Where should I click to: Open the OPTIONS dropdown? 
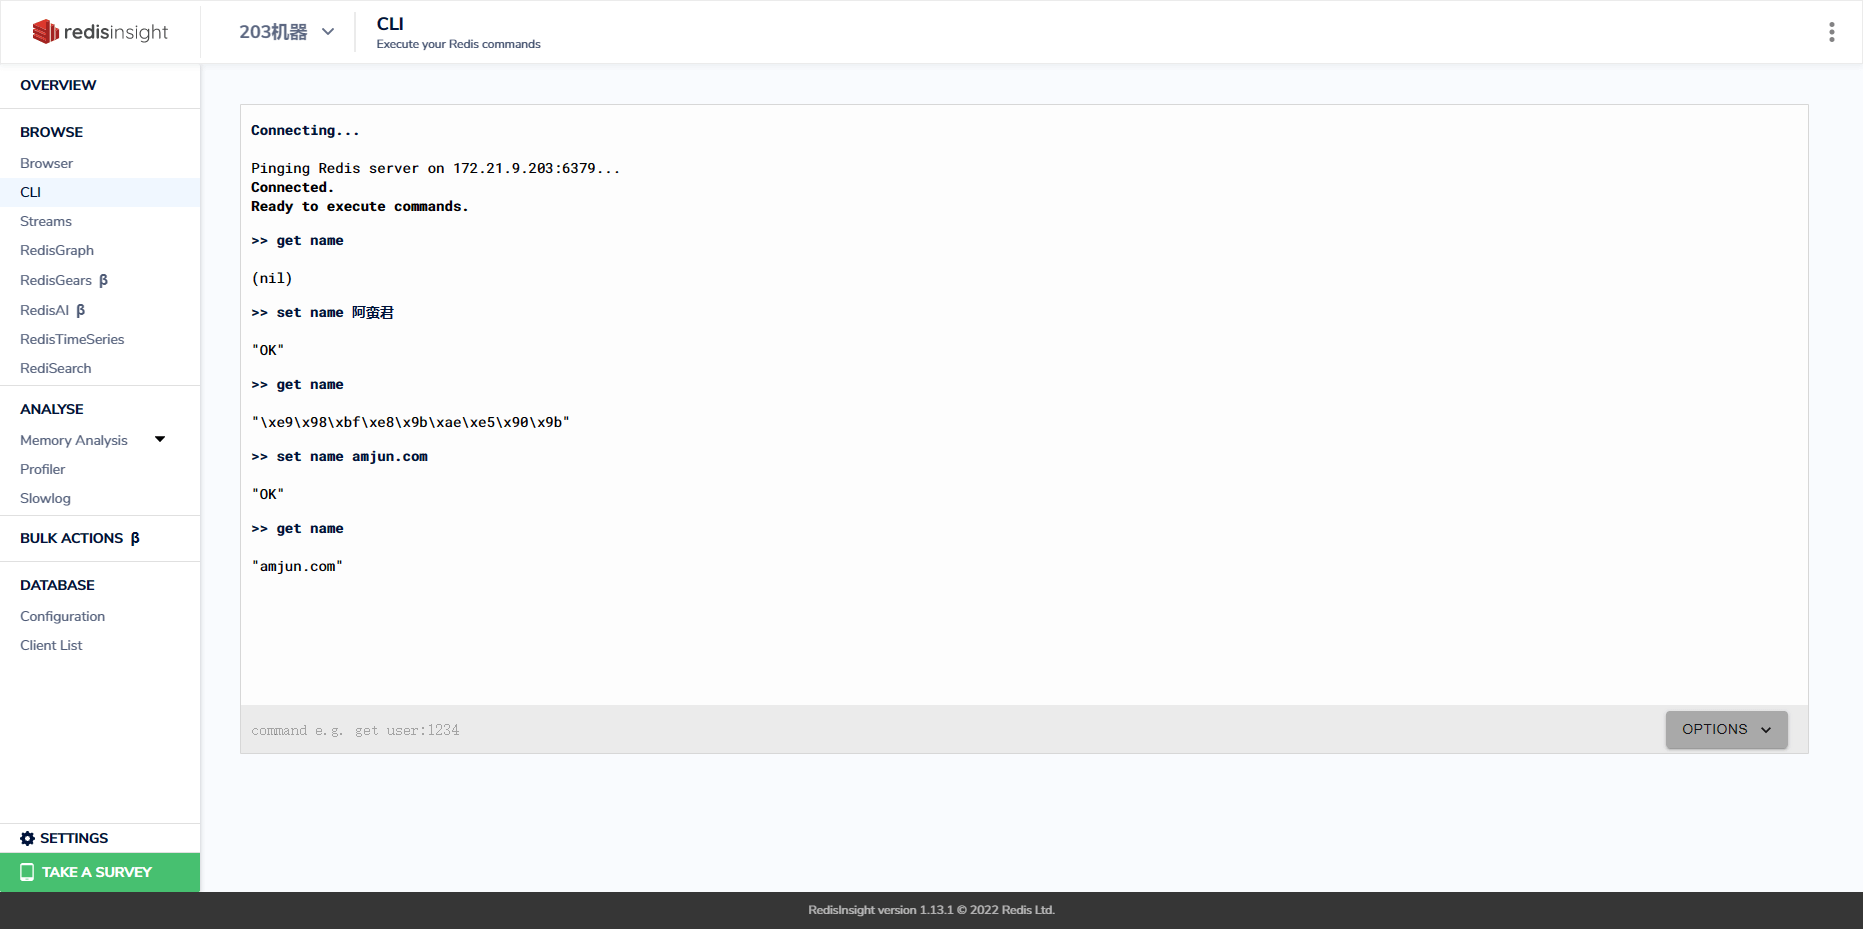point(1725,729)
